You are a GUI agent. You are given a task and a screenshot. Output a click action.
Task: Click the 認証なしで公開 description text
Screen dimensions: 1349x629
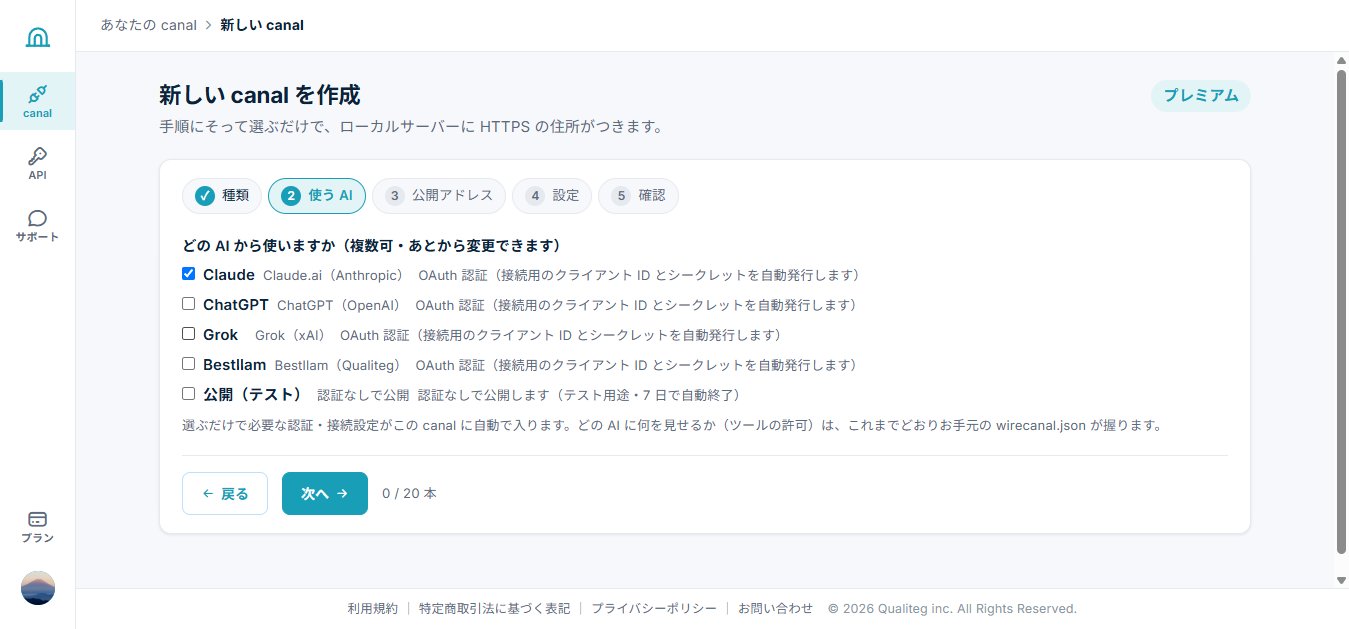coord(363,395)
